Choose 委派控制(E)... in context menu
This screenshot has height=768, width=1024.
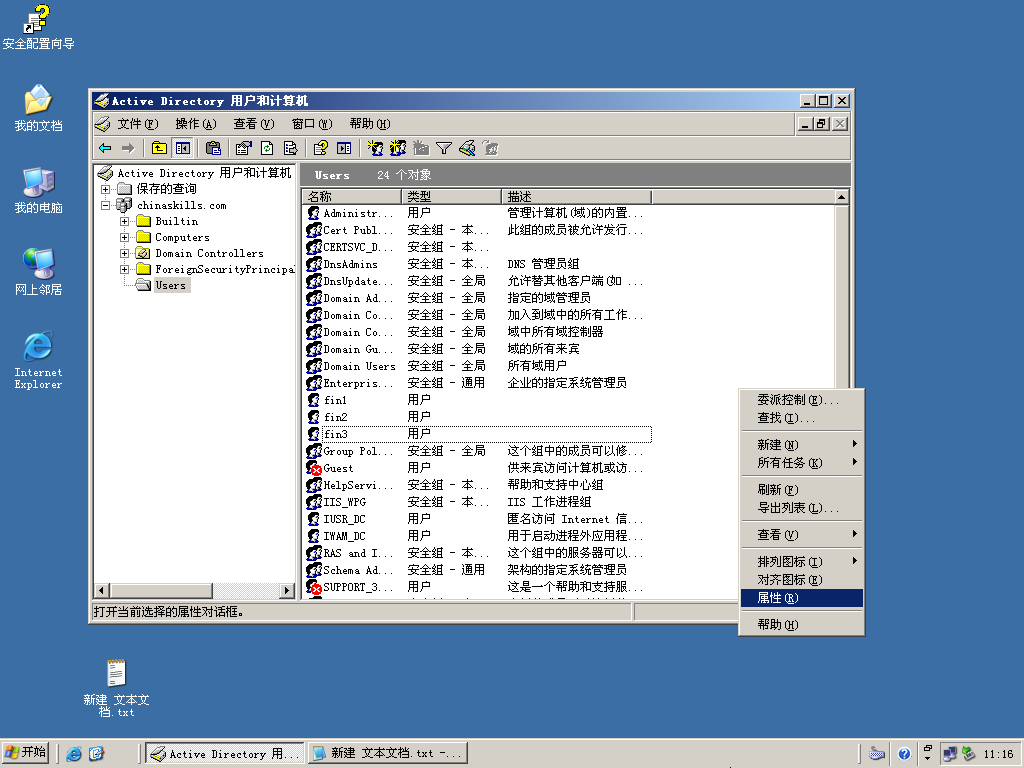pyautogui.click(x=802, y=400)
